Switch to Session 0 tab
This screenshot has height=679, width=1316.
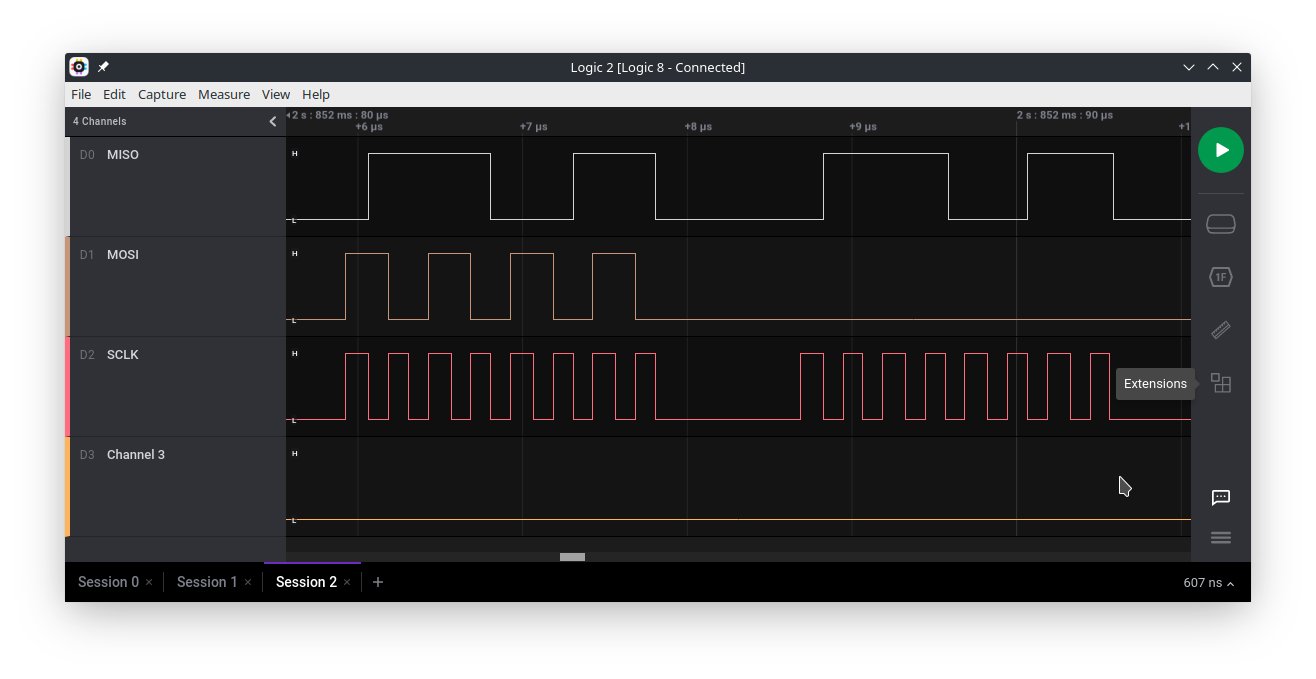pyautogui.click(x=108, y=582)
